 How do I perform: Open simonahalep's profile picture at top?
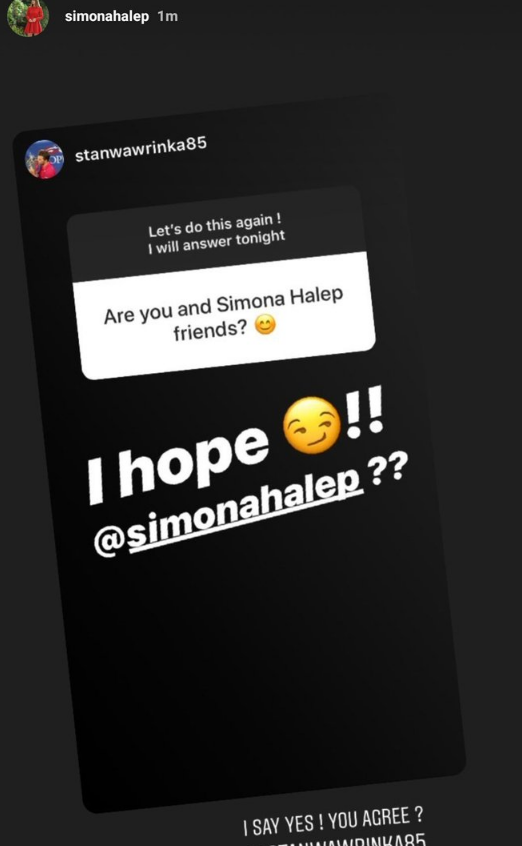coord(28,17)
